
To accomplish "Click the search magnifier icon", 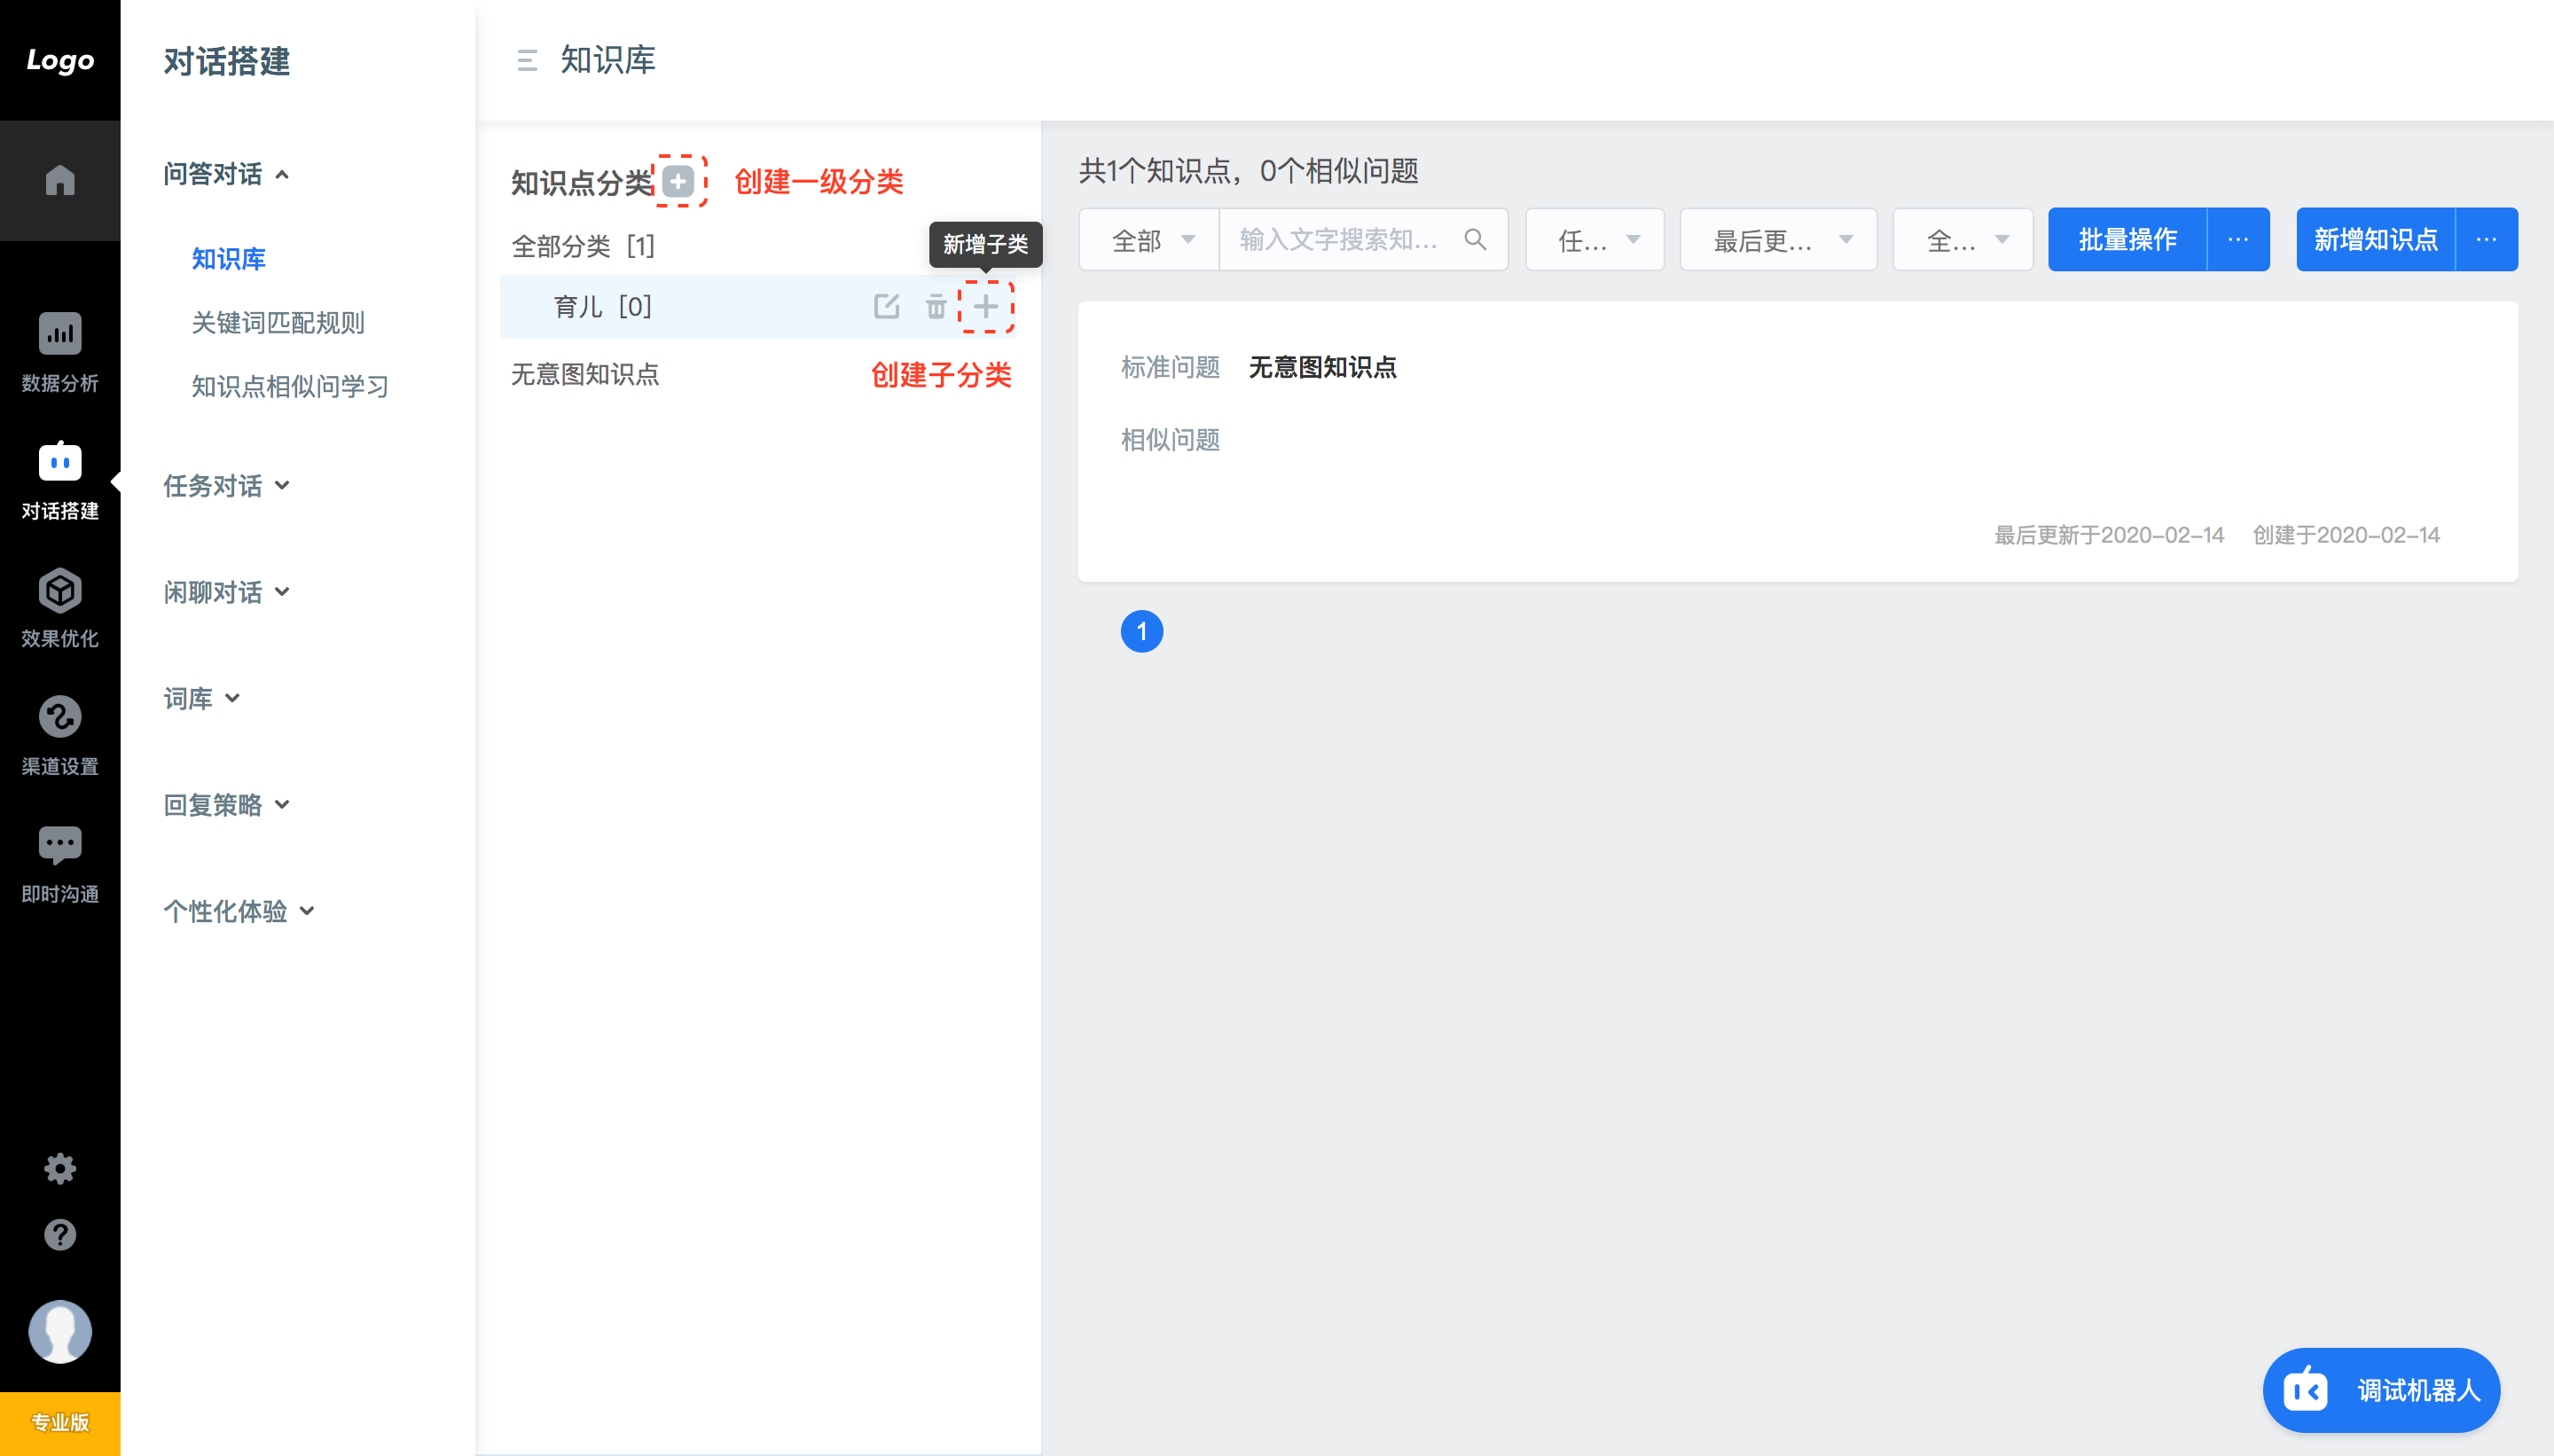I will click(1475, 239).
